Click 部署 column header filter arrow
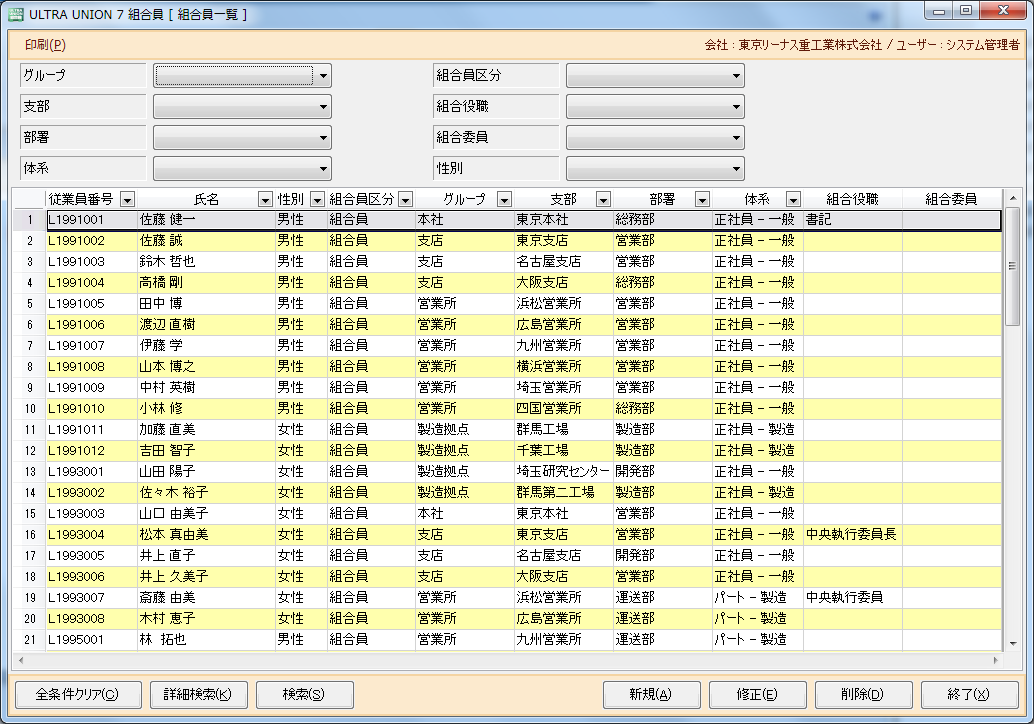Screen dimensions: 1034x724 [702, 199]
